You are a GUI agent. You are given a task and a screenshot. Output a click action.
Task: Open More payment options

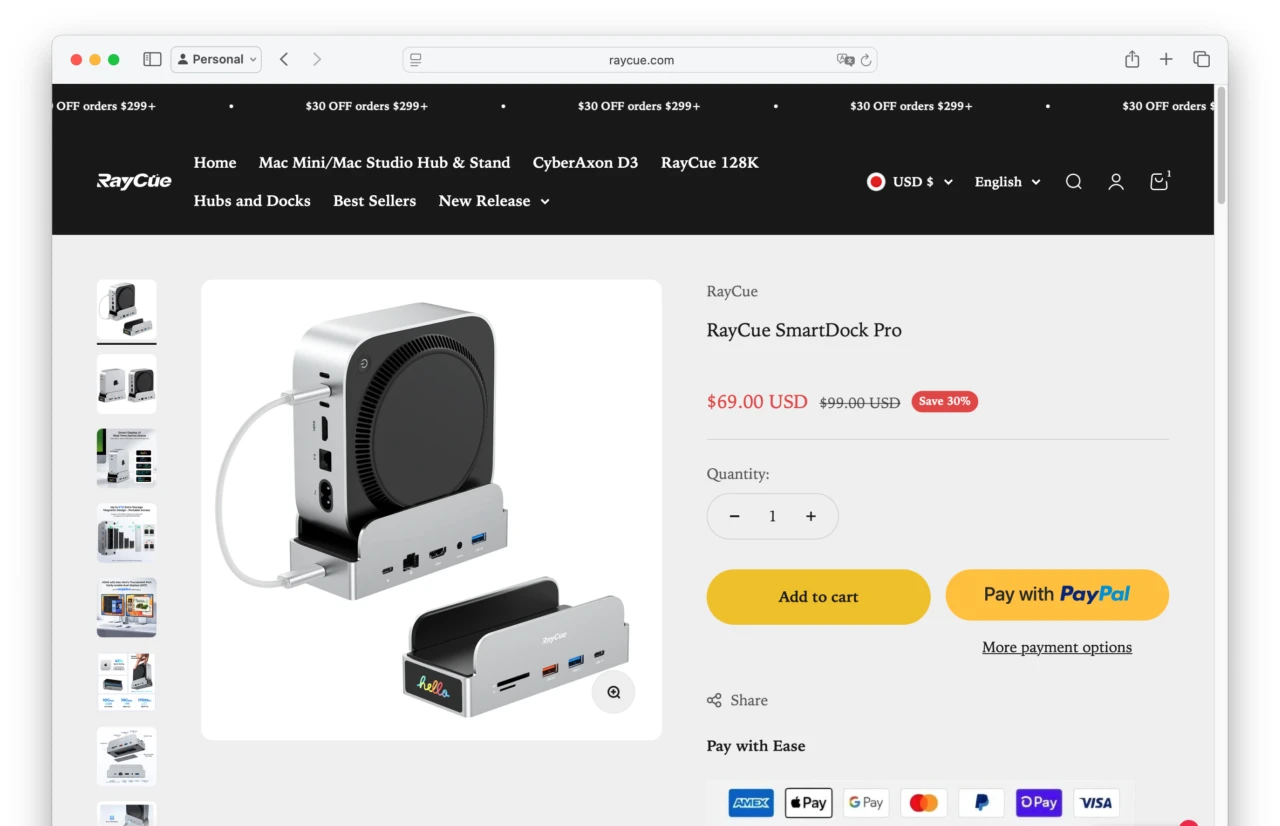click(1056, 647)
